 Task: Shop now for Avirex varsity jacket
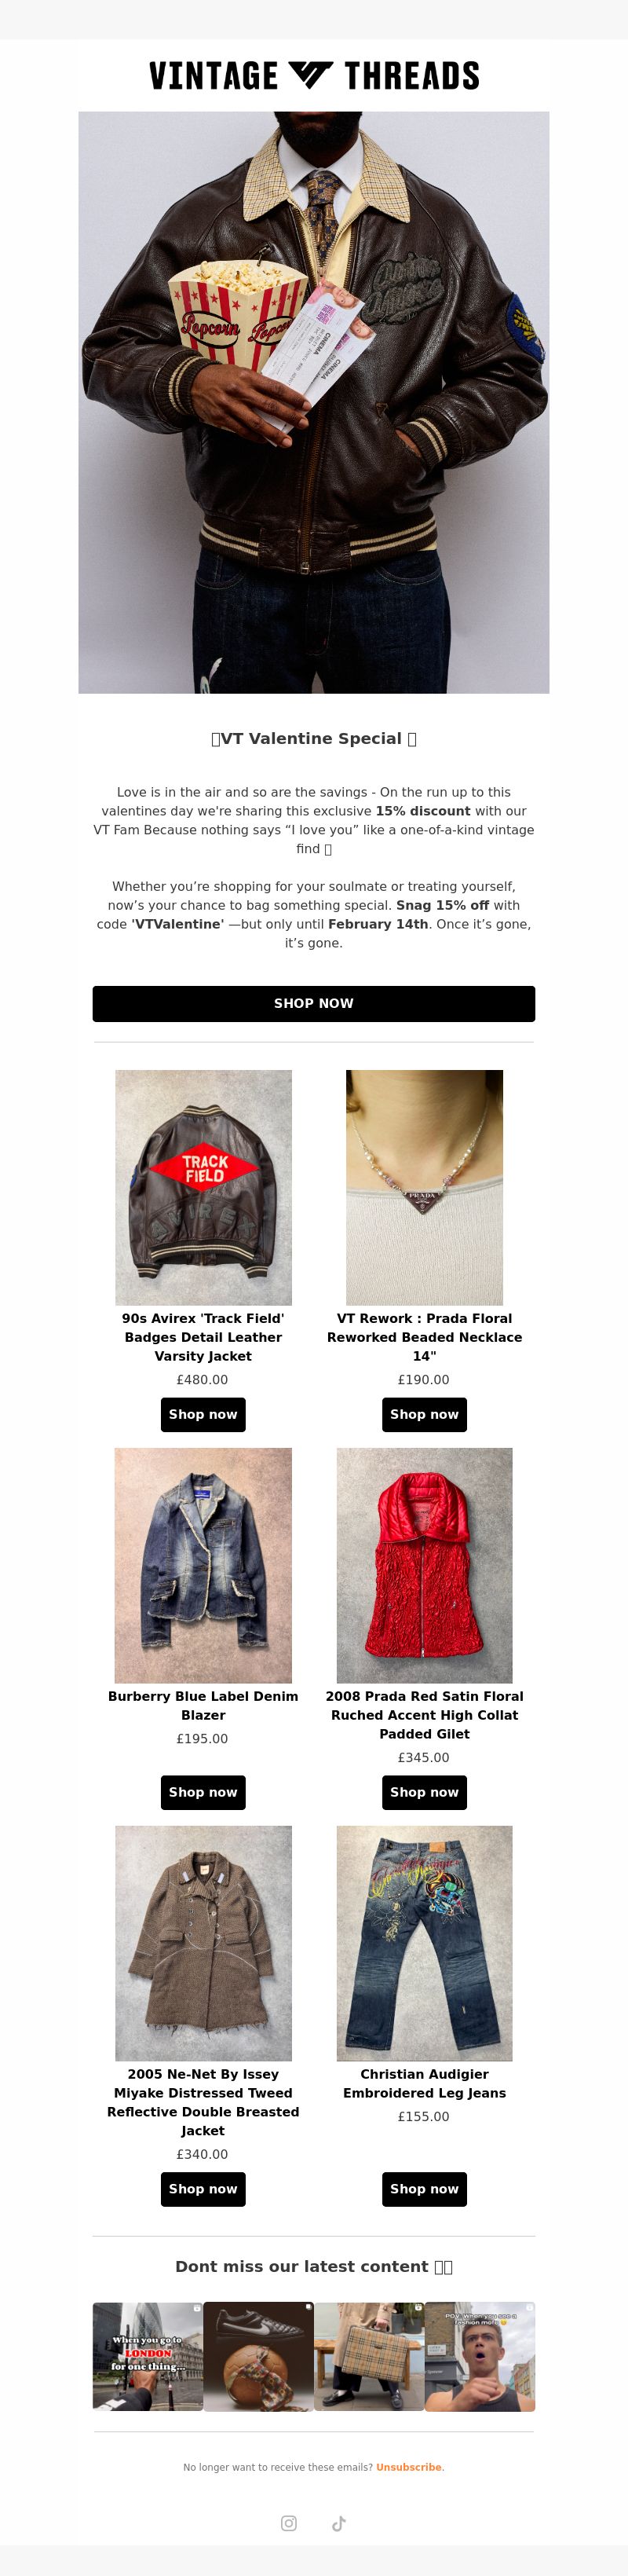click(203, 1414)
